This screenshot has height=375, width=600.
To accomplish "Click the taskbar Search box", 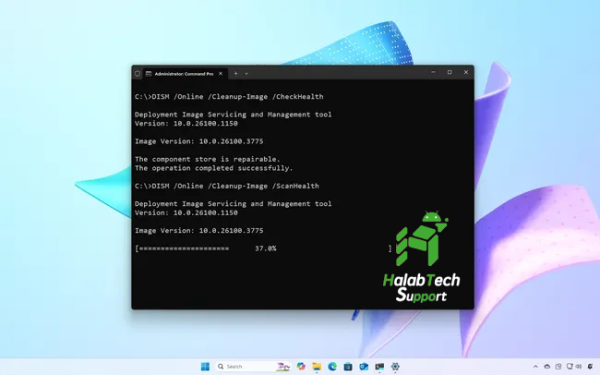I will (253, 367).
